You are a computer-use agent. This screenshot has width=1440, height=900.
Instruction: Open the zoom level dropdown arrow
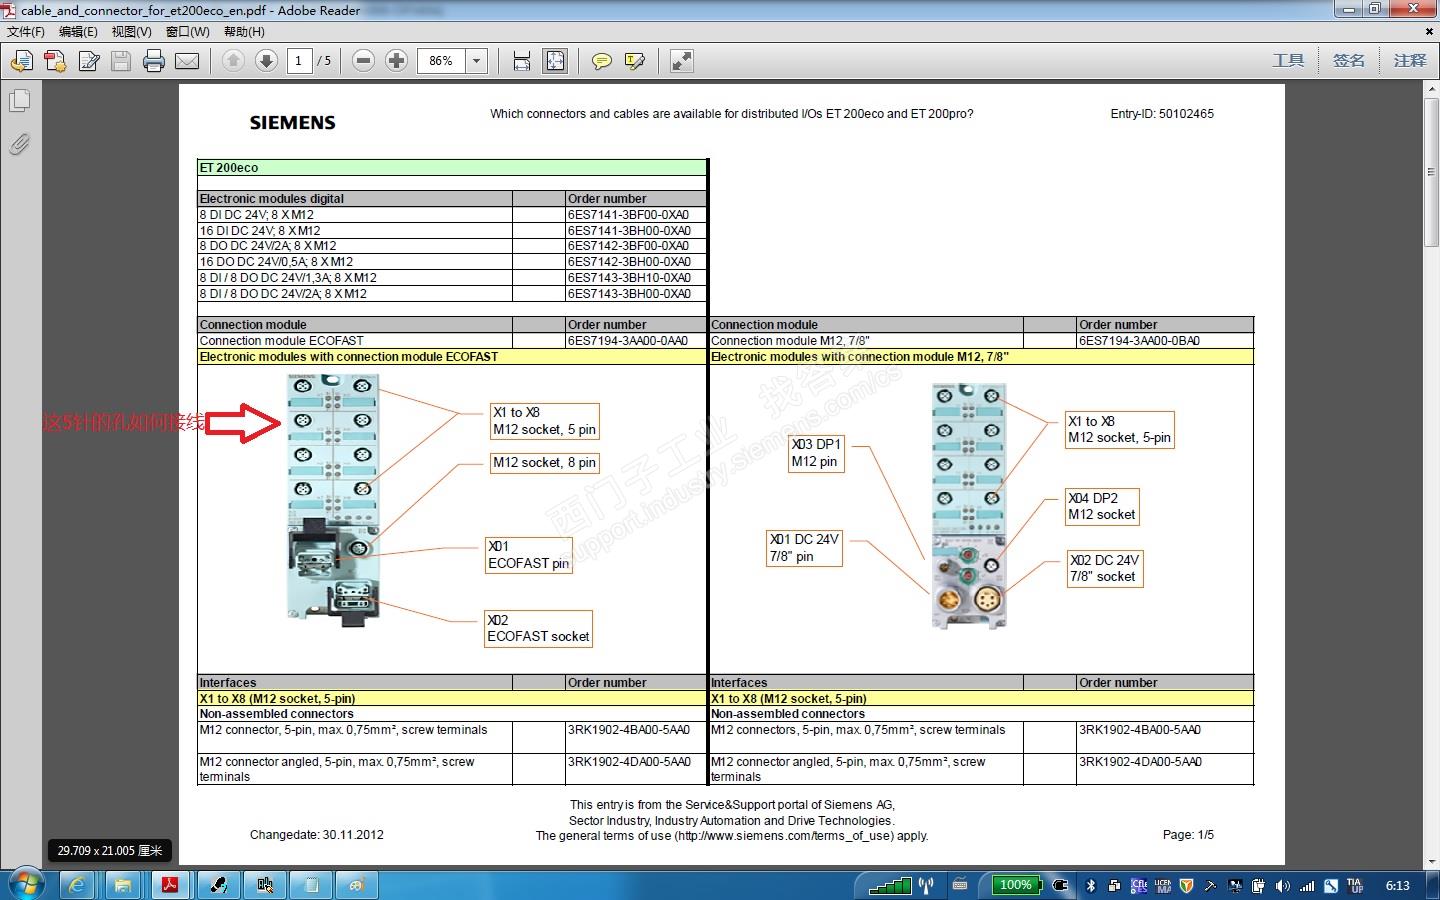click(x=477, y=61)
